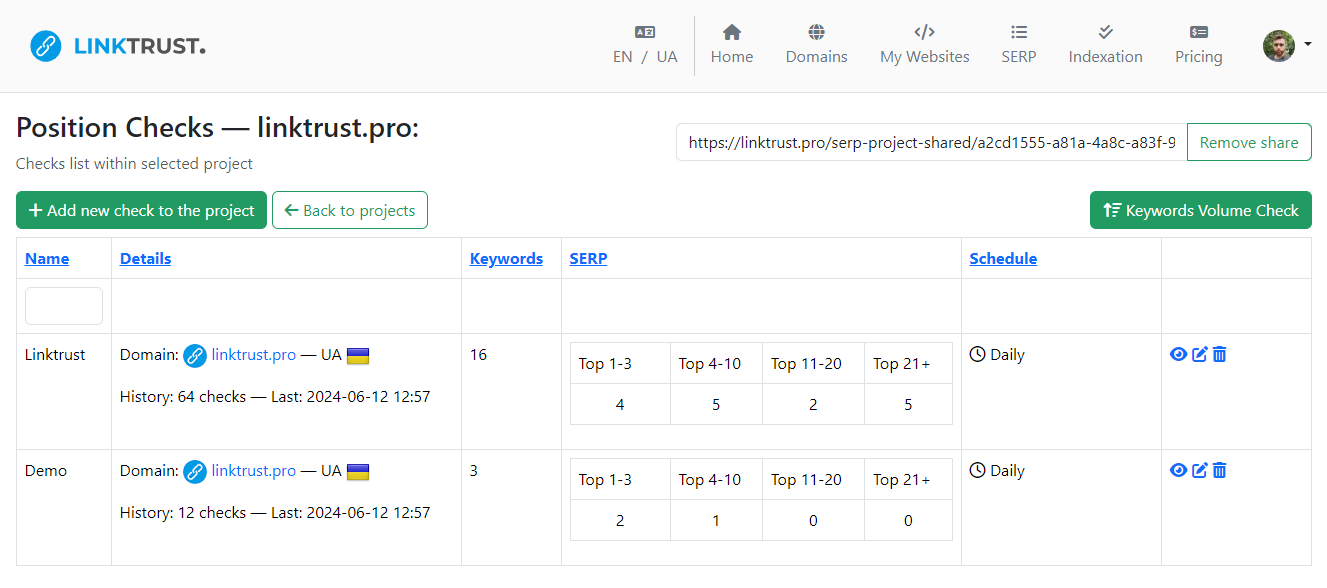Click Ukraine flag in Linktrust row
1327x588 pixels.
click(x=358, y=355)
